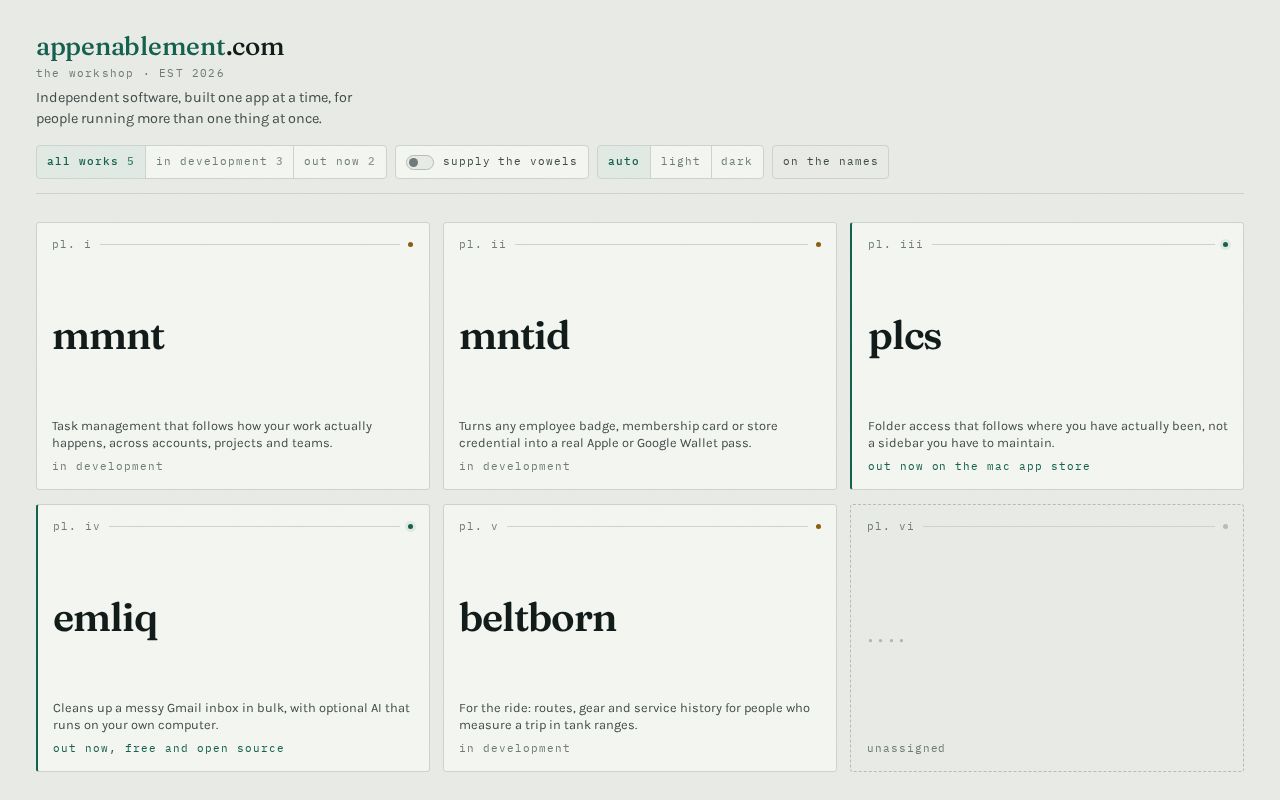This screenshot has width=1280, height=800.
Task: Click "the workshop · EST 2026" subtitle
Action: 130,73
